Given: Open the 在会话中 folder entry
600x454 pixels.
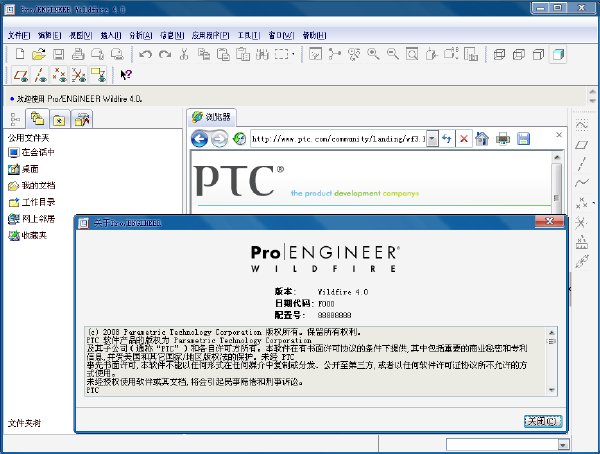Looking at the screenshot, I should click(31, 152).
